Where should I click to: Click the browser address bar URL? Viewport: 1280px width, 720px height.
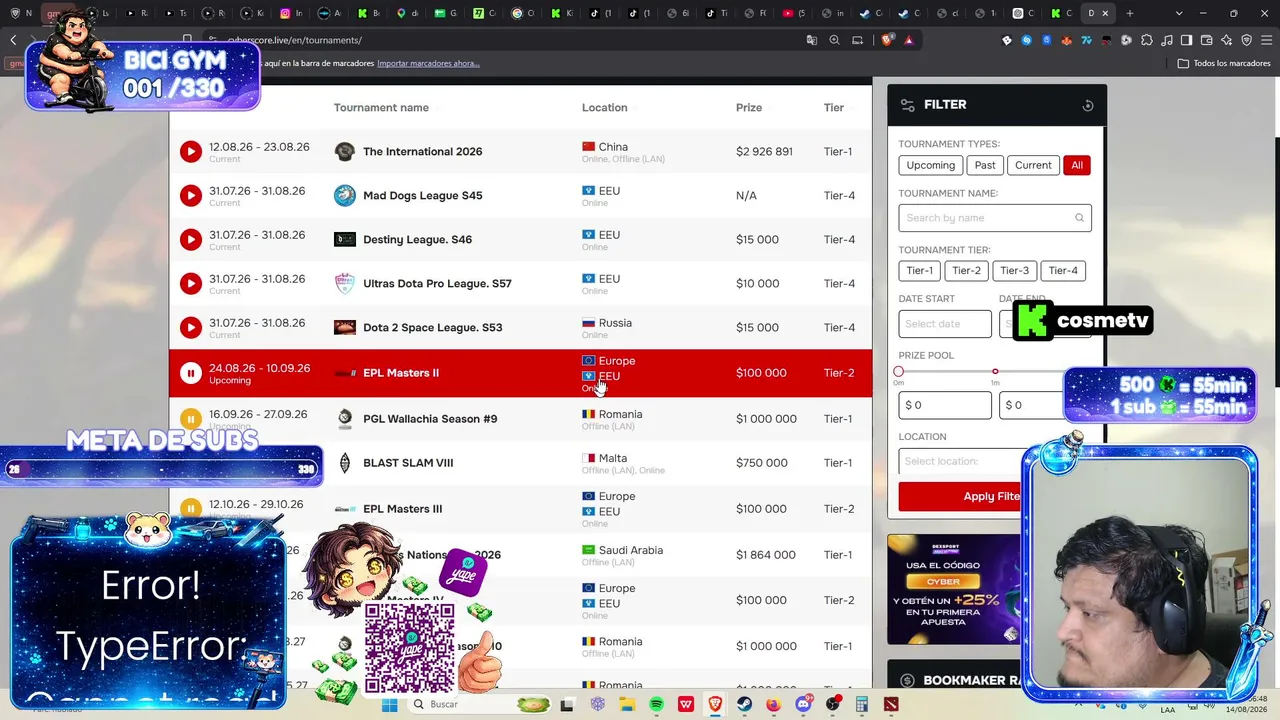pyautogui.click(x=296, y=40)
